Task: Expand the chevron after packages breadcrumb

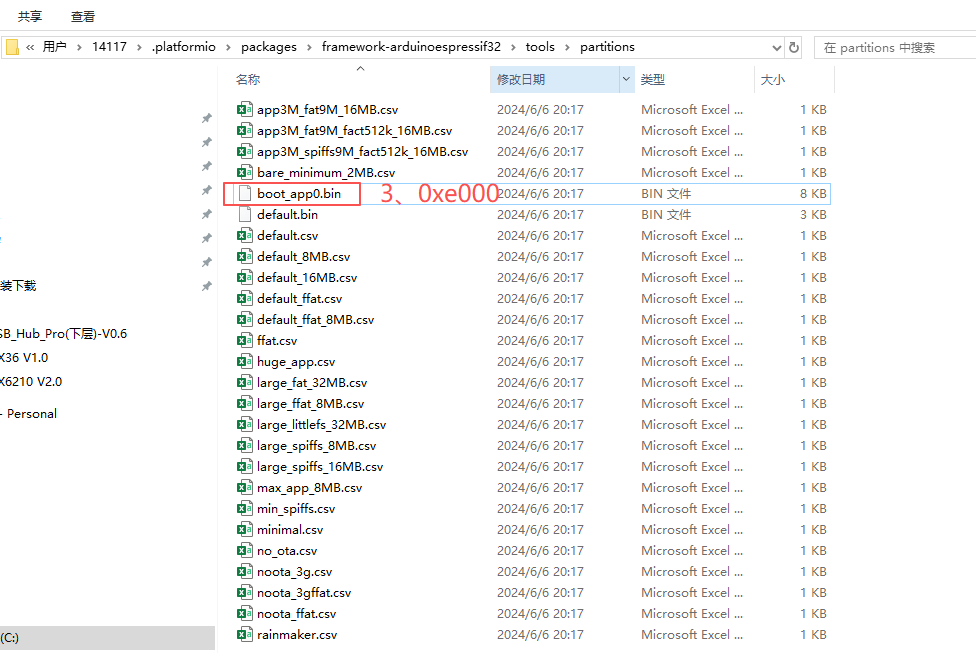Action: pos(309,47)
